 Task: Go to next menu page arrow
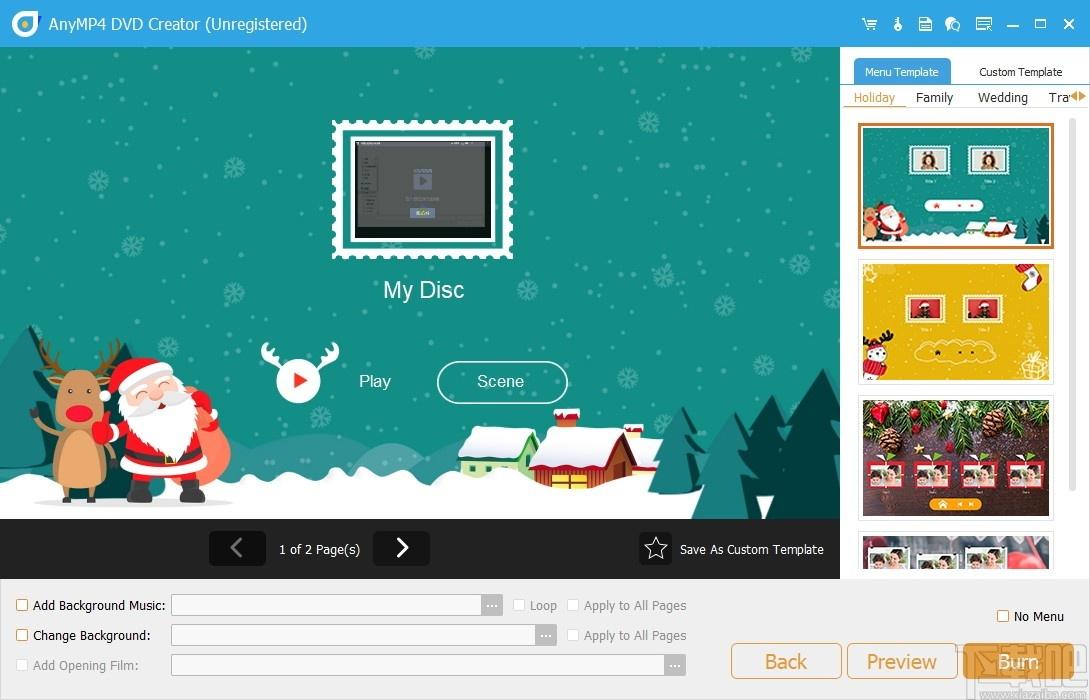point(401,548)
